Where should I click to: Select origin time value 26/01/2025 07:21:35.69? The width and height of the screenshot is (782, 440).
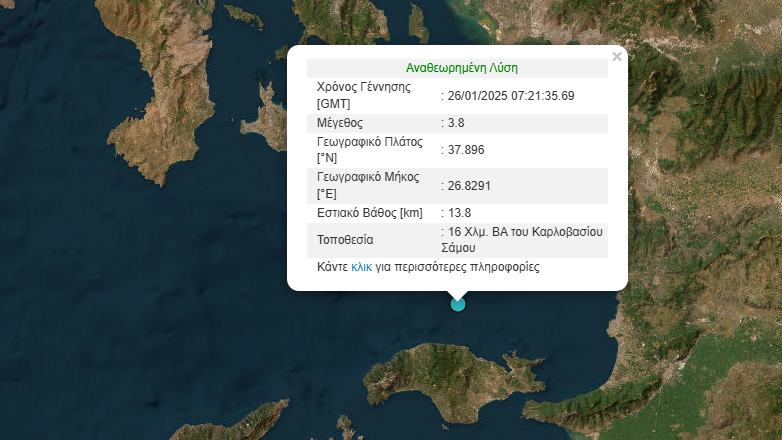click(511, 96)
